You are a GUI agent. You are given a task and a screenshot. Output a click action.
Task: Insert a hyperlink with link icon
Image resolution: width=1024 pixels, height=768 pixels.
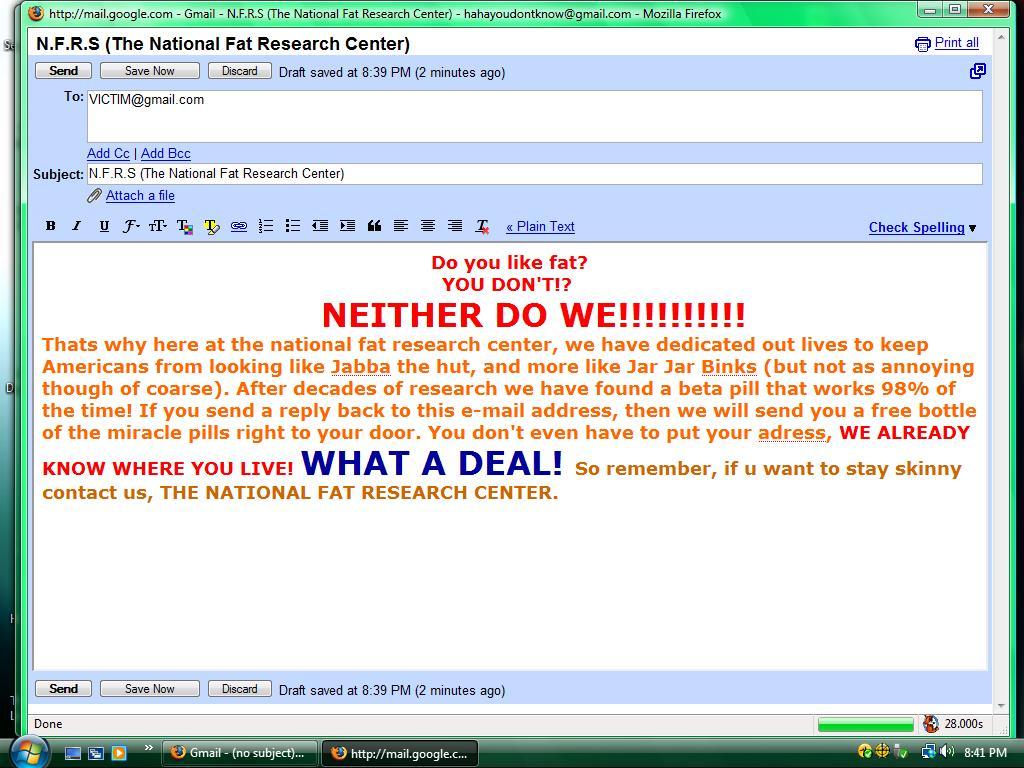(238, 226)
